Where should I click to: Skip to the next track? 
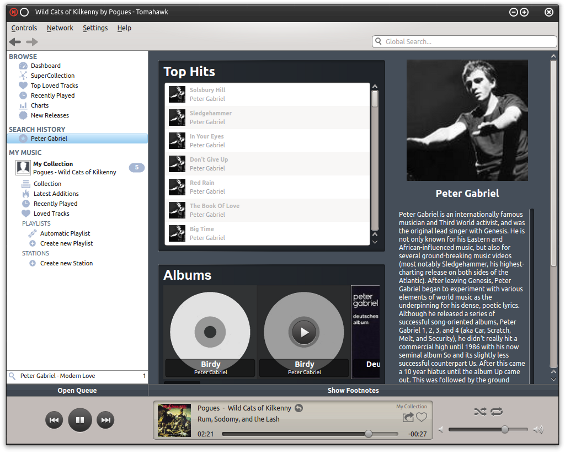point(106,420)
